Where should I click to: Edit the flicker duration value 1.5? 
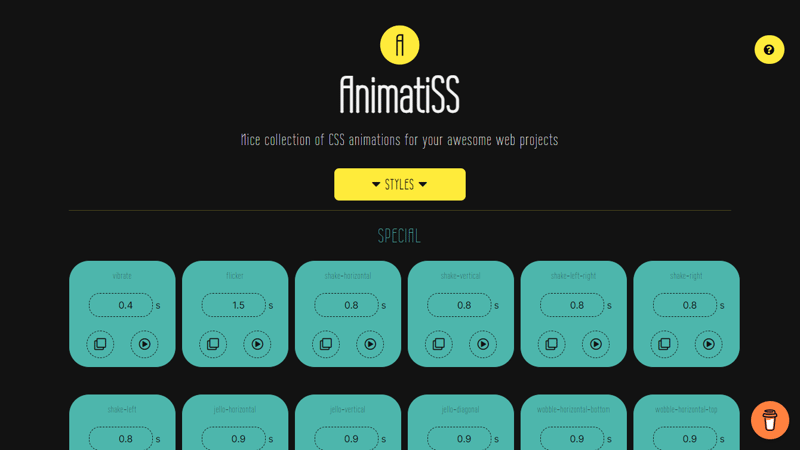(x=234, y=305)
